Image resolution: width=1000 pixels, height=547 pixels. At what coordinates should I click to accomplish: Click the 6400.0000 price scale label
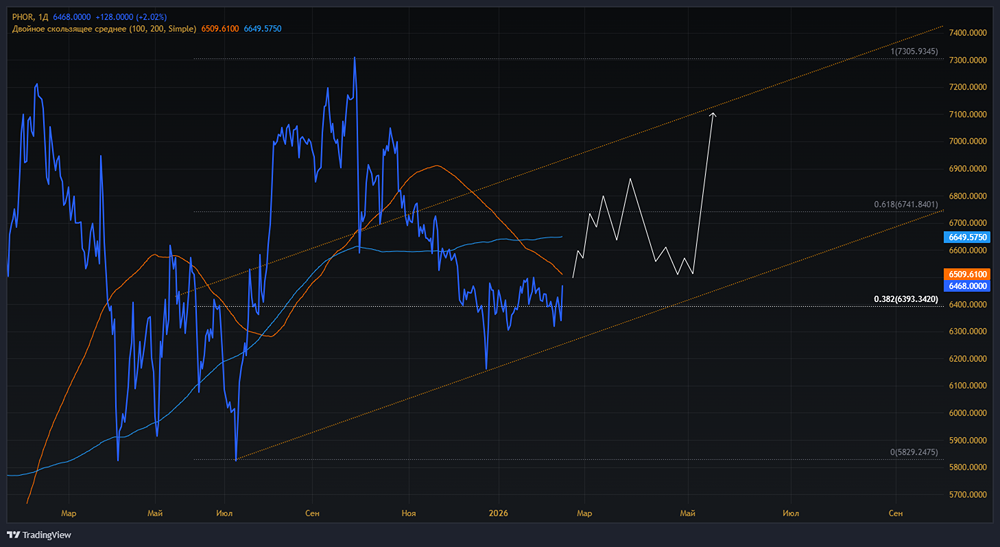[x=967, y=304]
